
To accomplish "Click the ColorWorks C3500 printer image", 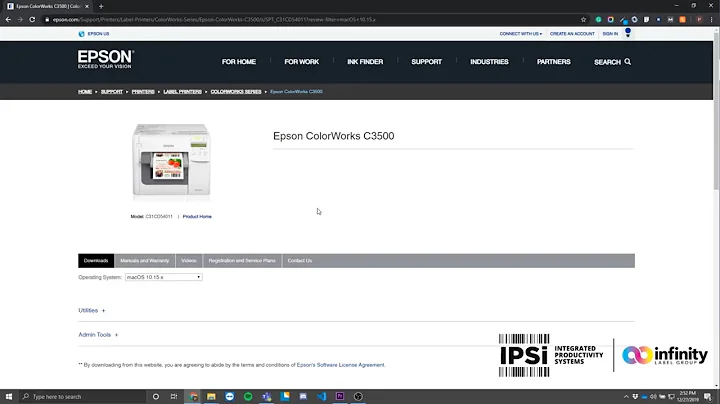I will click(171, 161).
